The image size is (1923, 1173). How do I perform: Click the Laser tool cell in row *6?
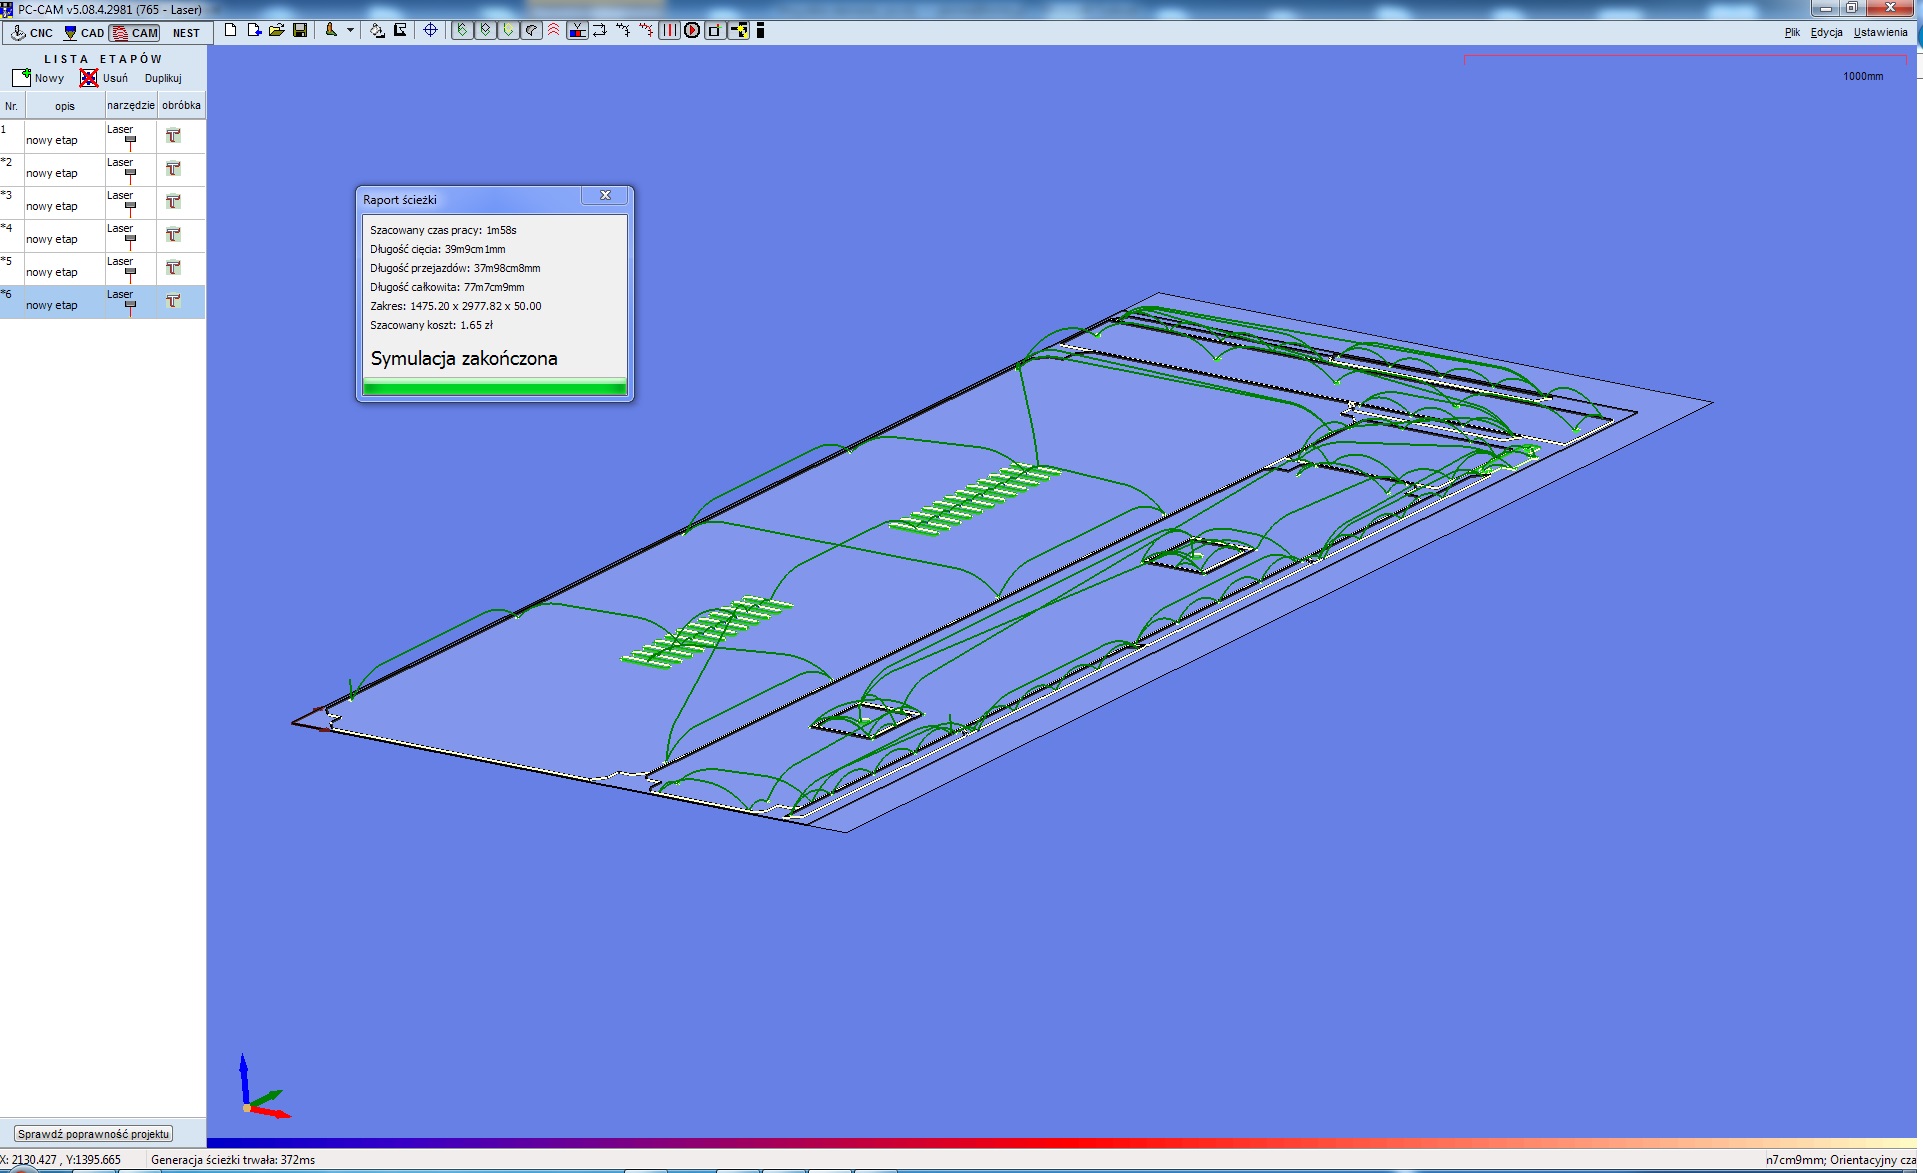130,301
